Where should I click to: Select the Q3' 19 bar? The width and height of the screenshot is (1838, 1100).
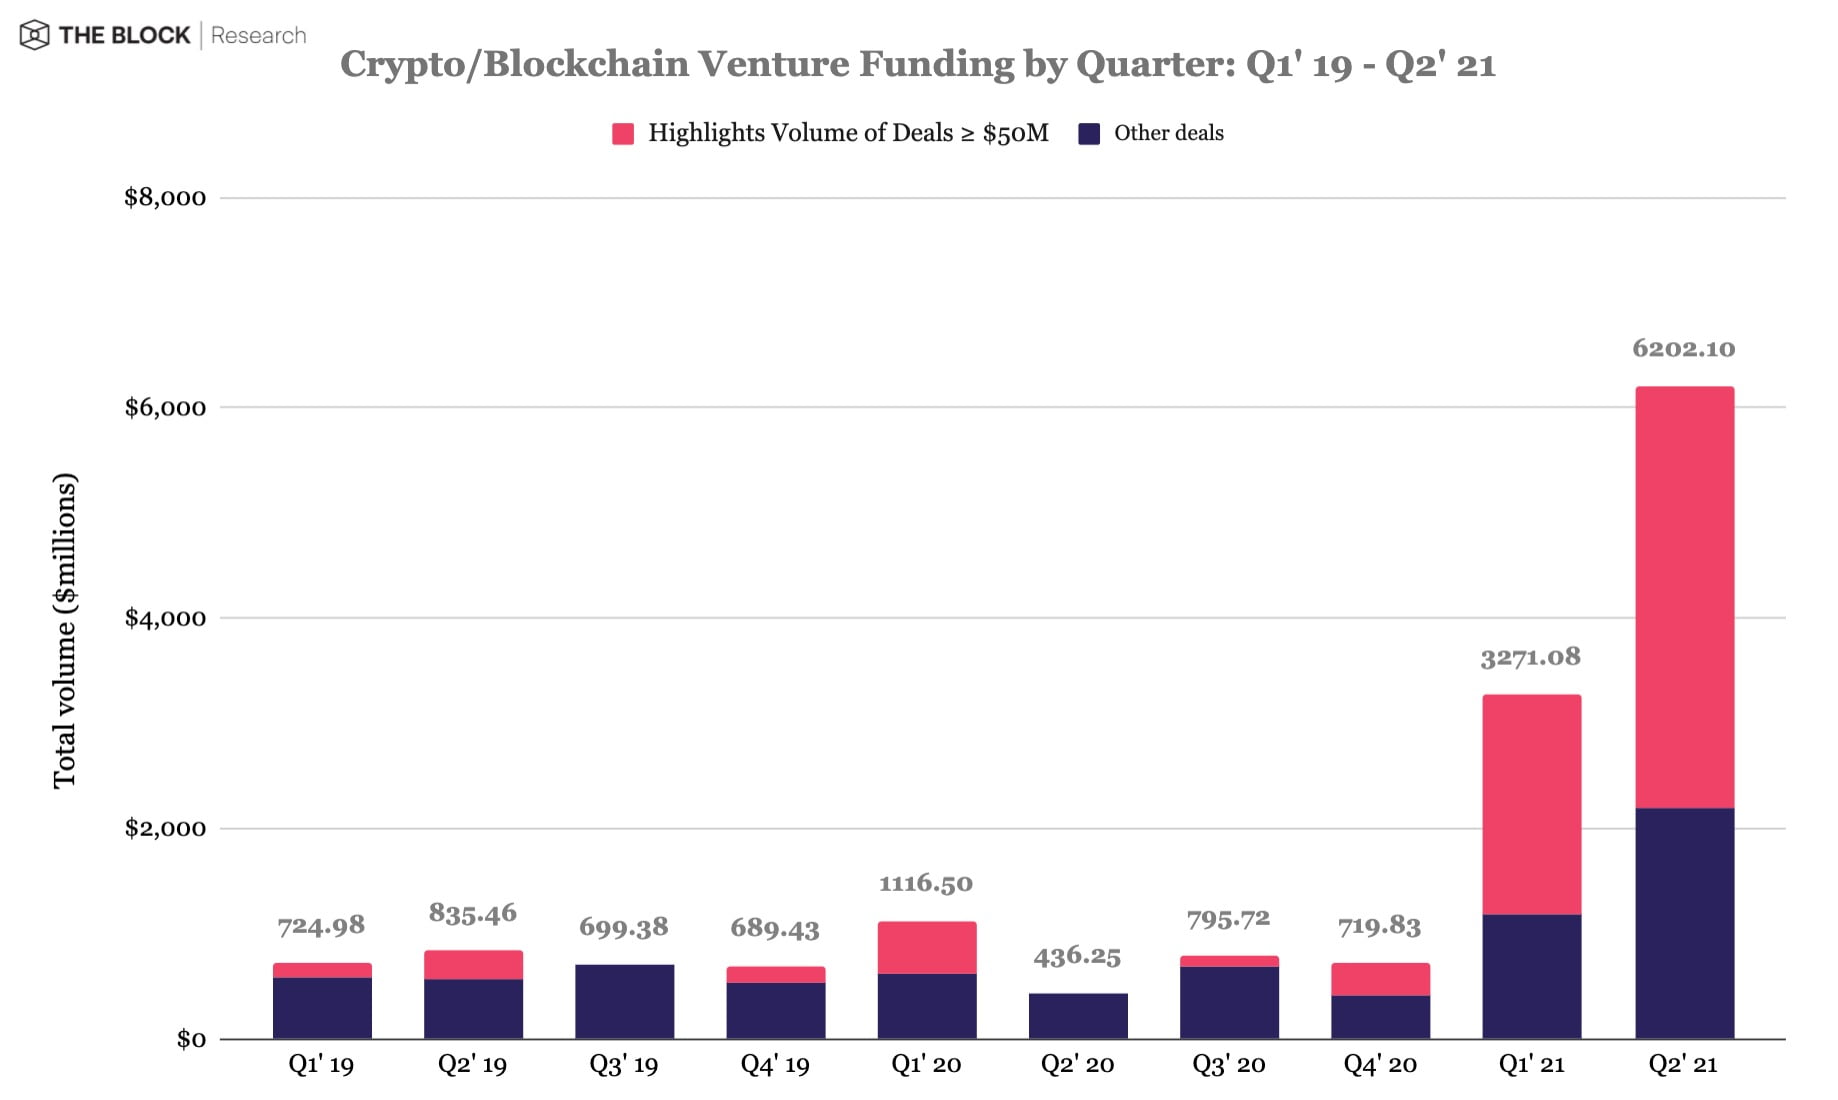tap(624, 1001)
